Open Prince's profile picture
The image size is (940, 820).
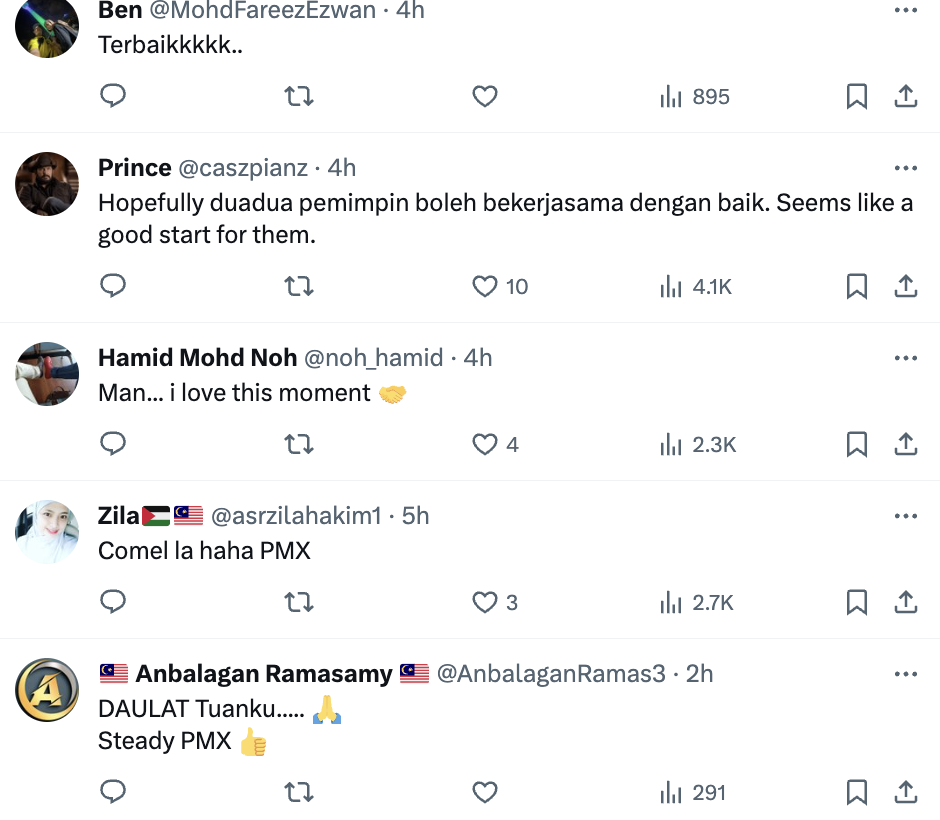(46, 184)
